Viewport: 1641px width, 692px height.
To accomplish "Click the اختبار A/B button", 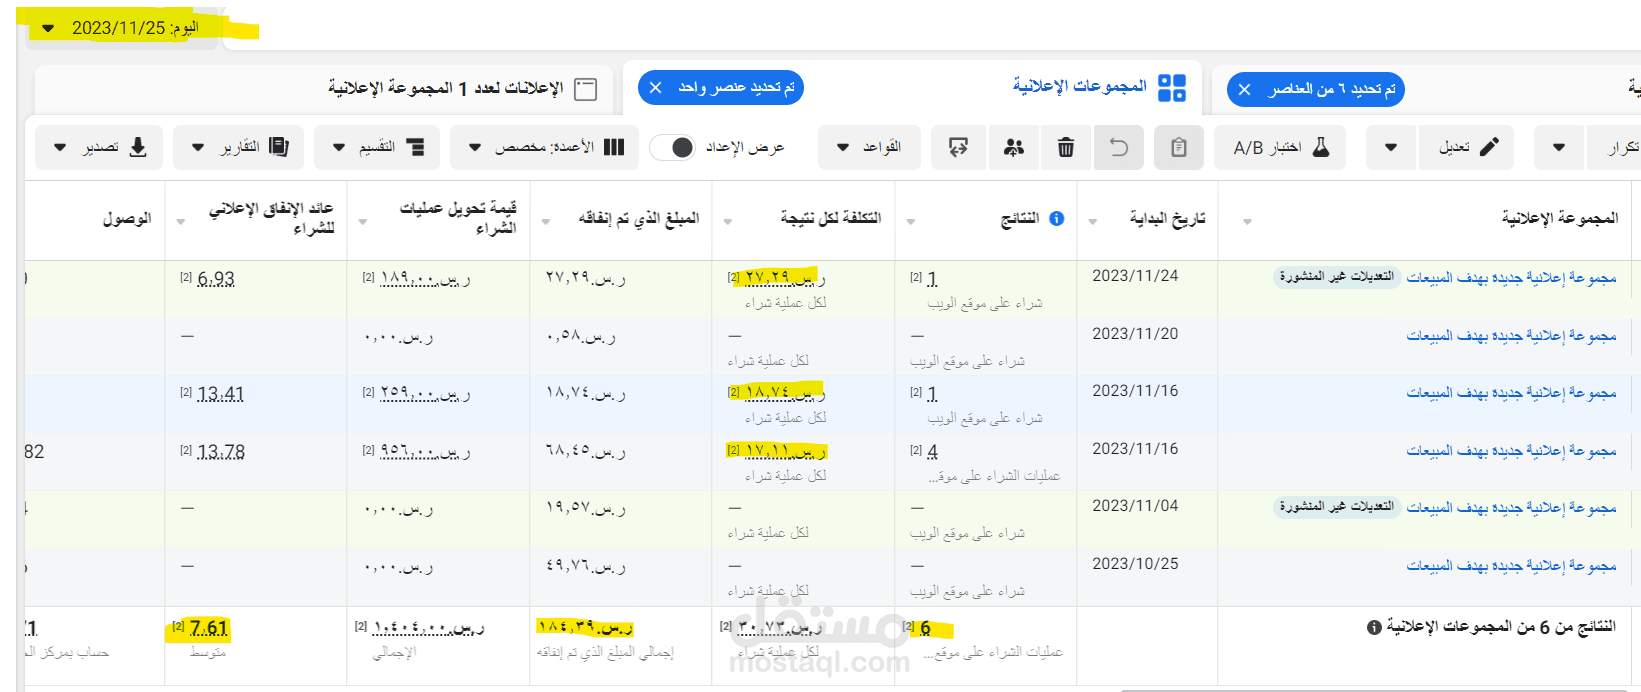I will coord(1281,147).
